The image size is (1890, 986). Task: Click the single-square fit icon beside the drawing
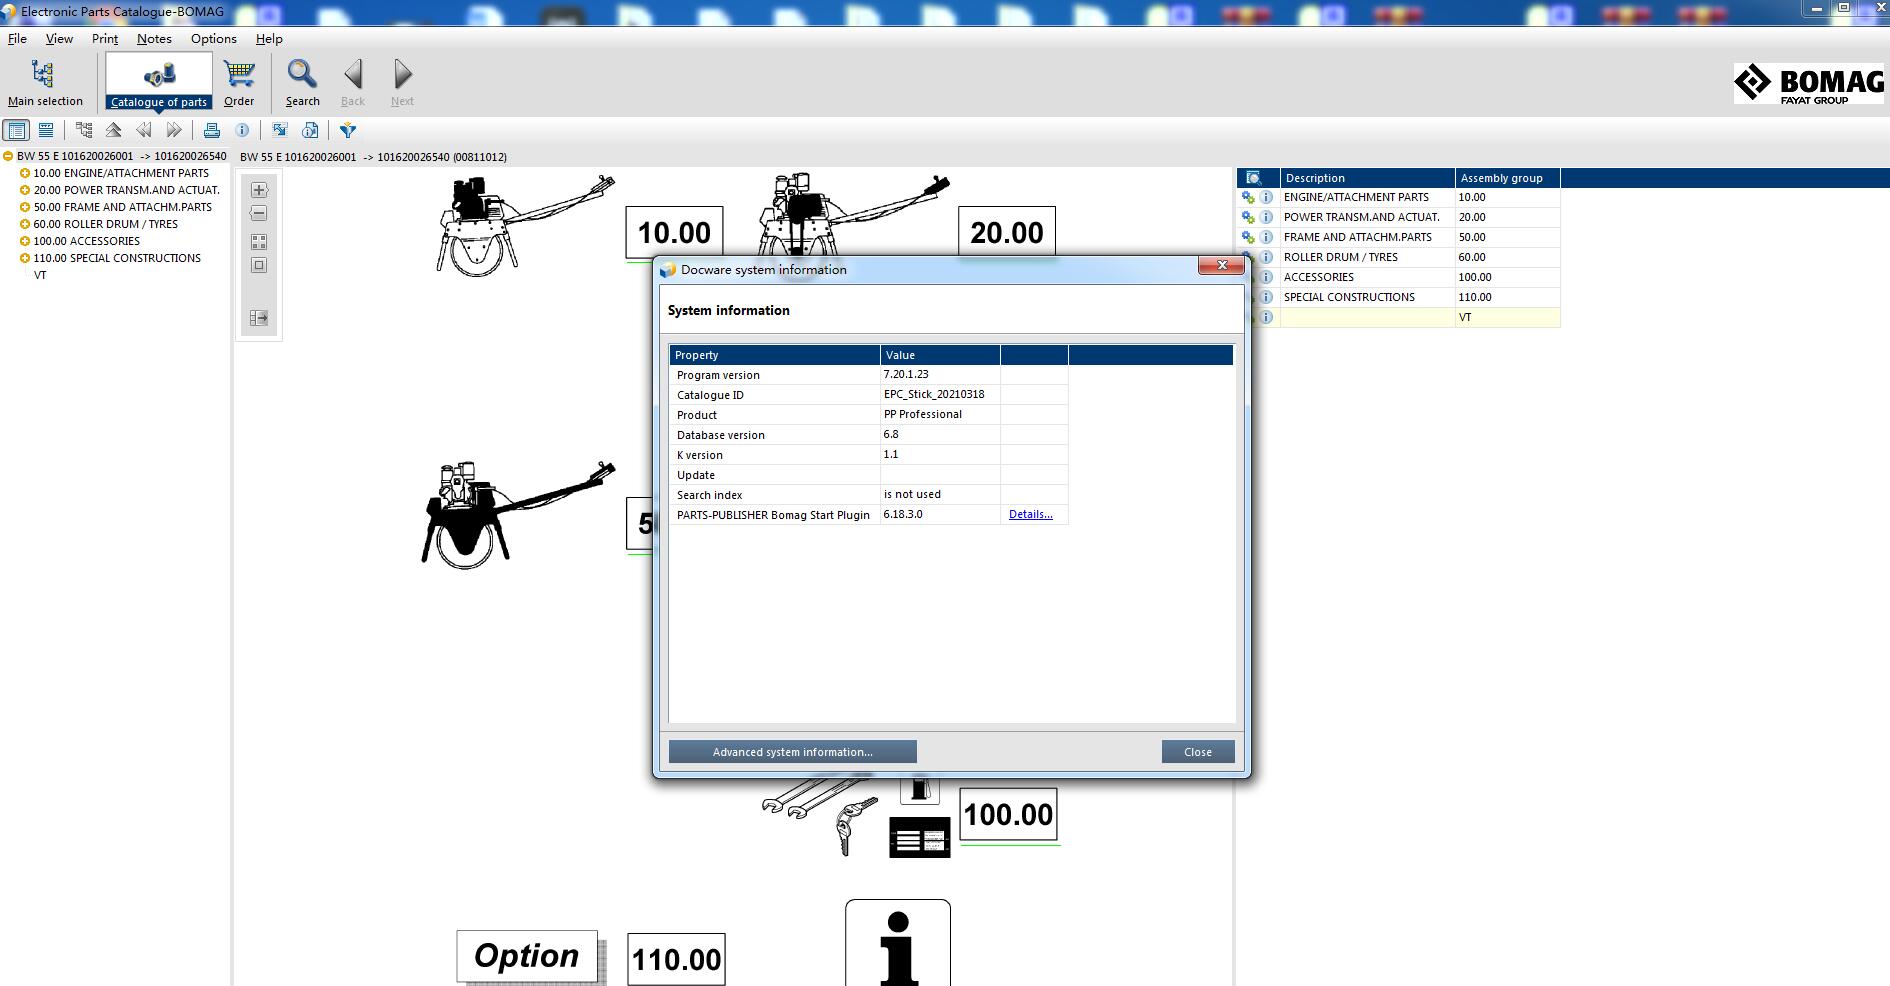[259, 265]
